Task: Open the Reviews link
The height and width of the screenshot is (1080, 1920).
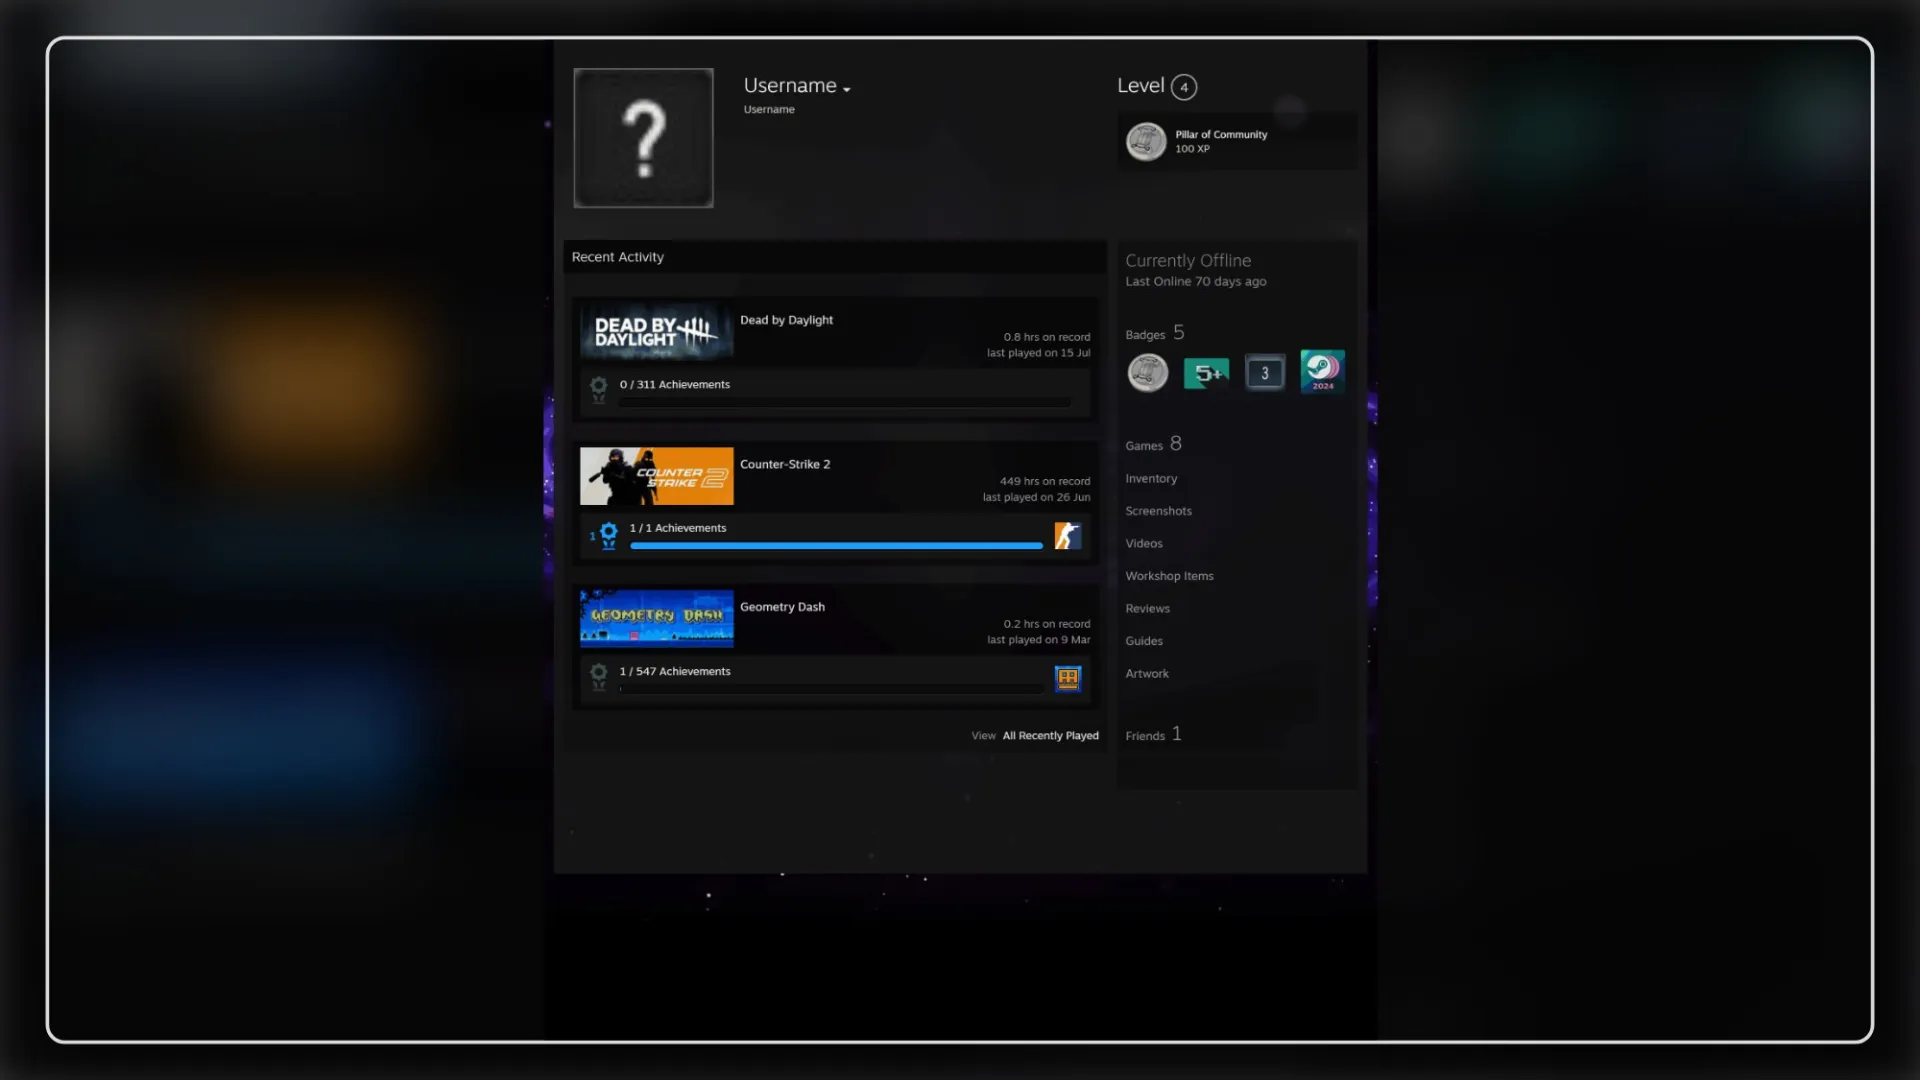Action: click(x=1147, y=609)
